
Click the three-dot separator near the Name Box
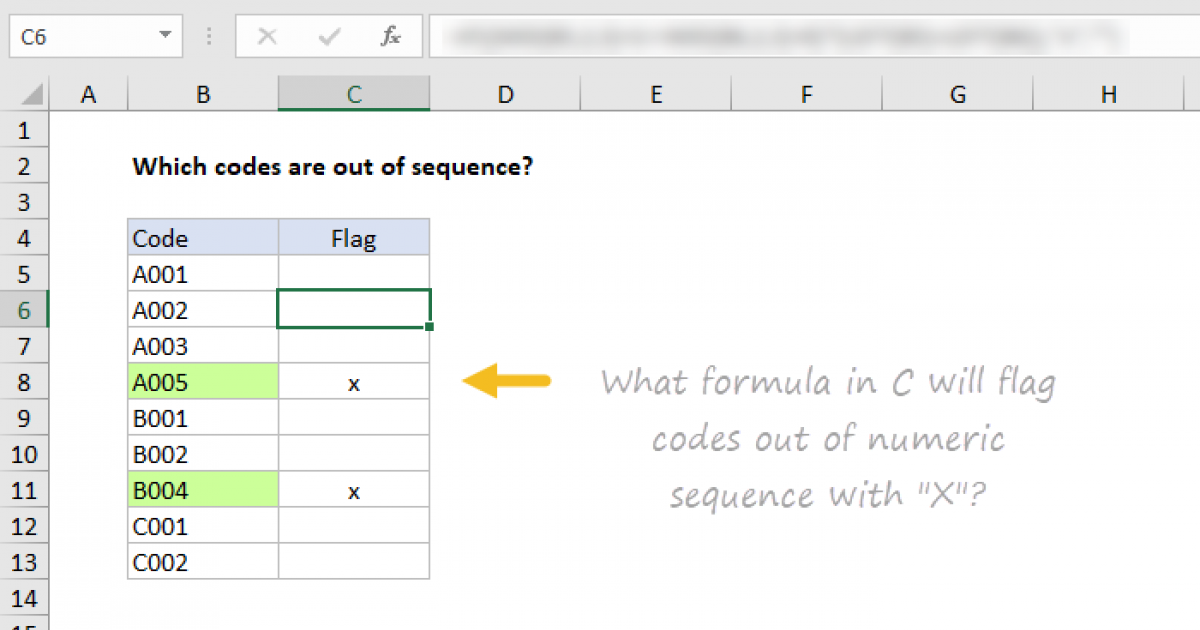[208, 36]
